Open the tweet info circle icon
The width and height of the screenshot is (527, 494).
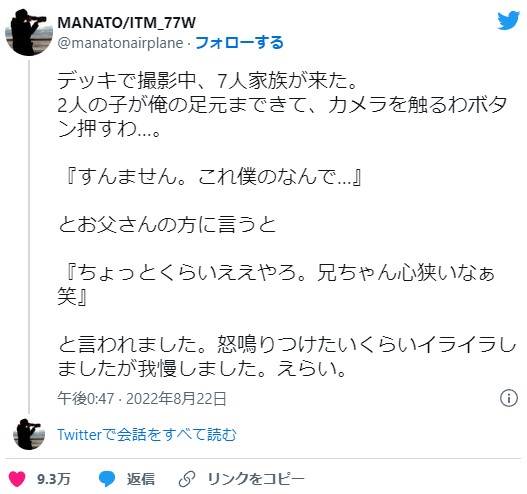pos(509,398)
